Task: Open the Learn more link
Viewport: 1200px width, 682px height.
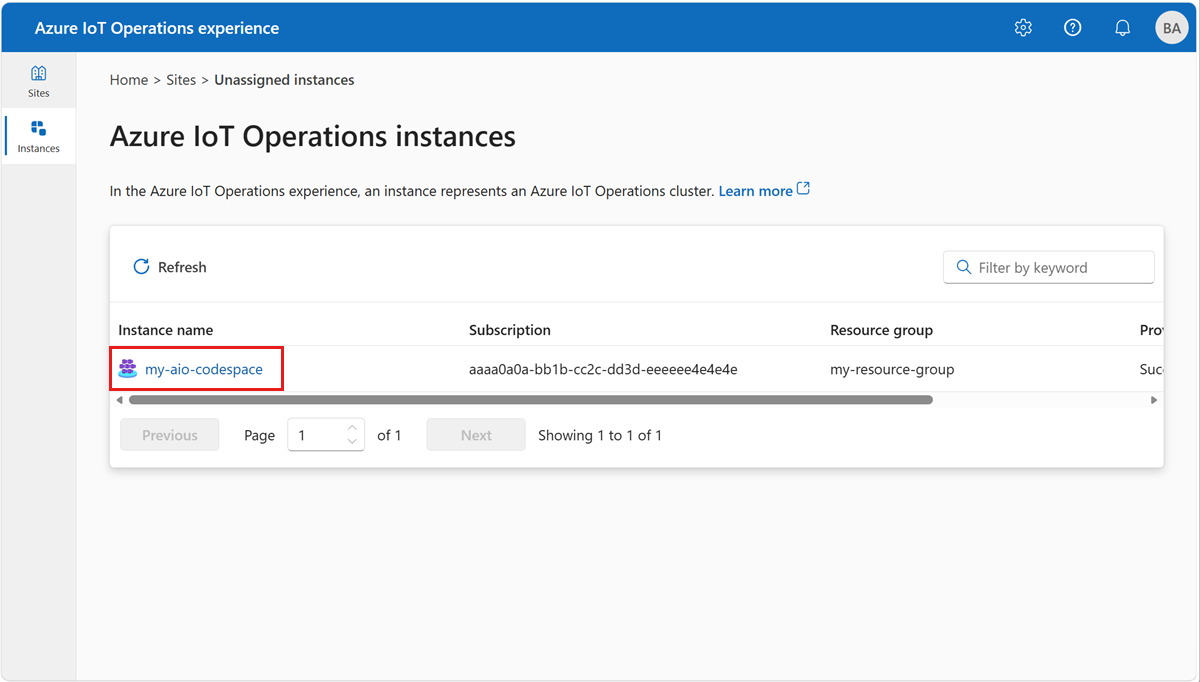Action: click(755, 190)
